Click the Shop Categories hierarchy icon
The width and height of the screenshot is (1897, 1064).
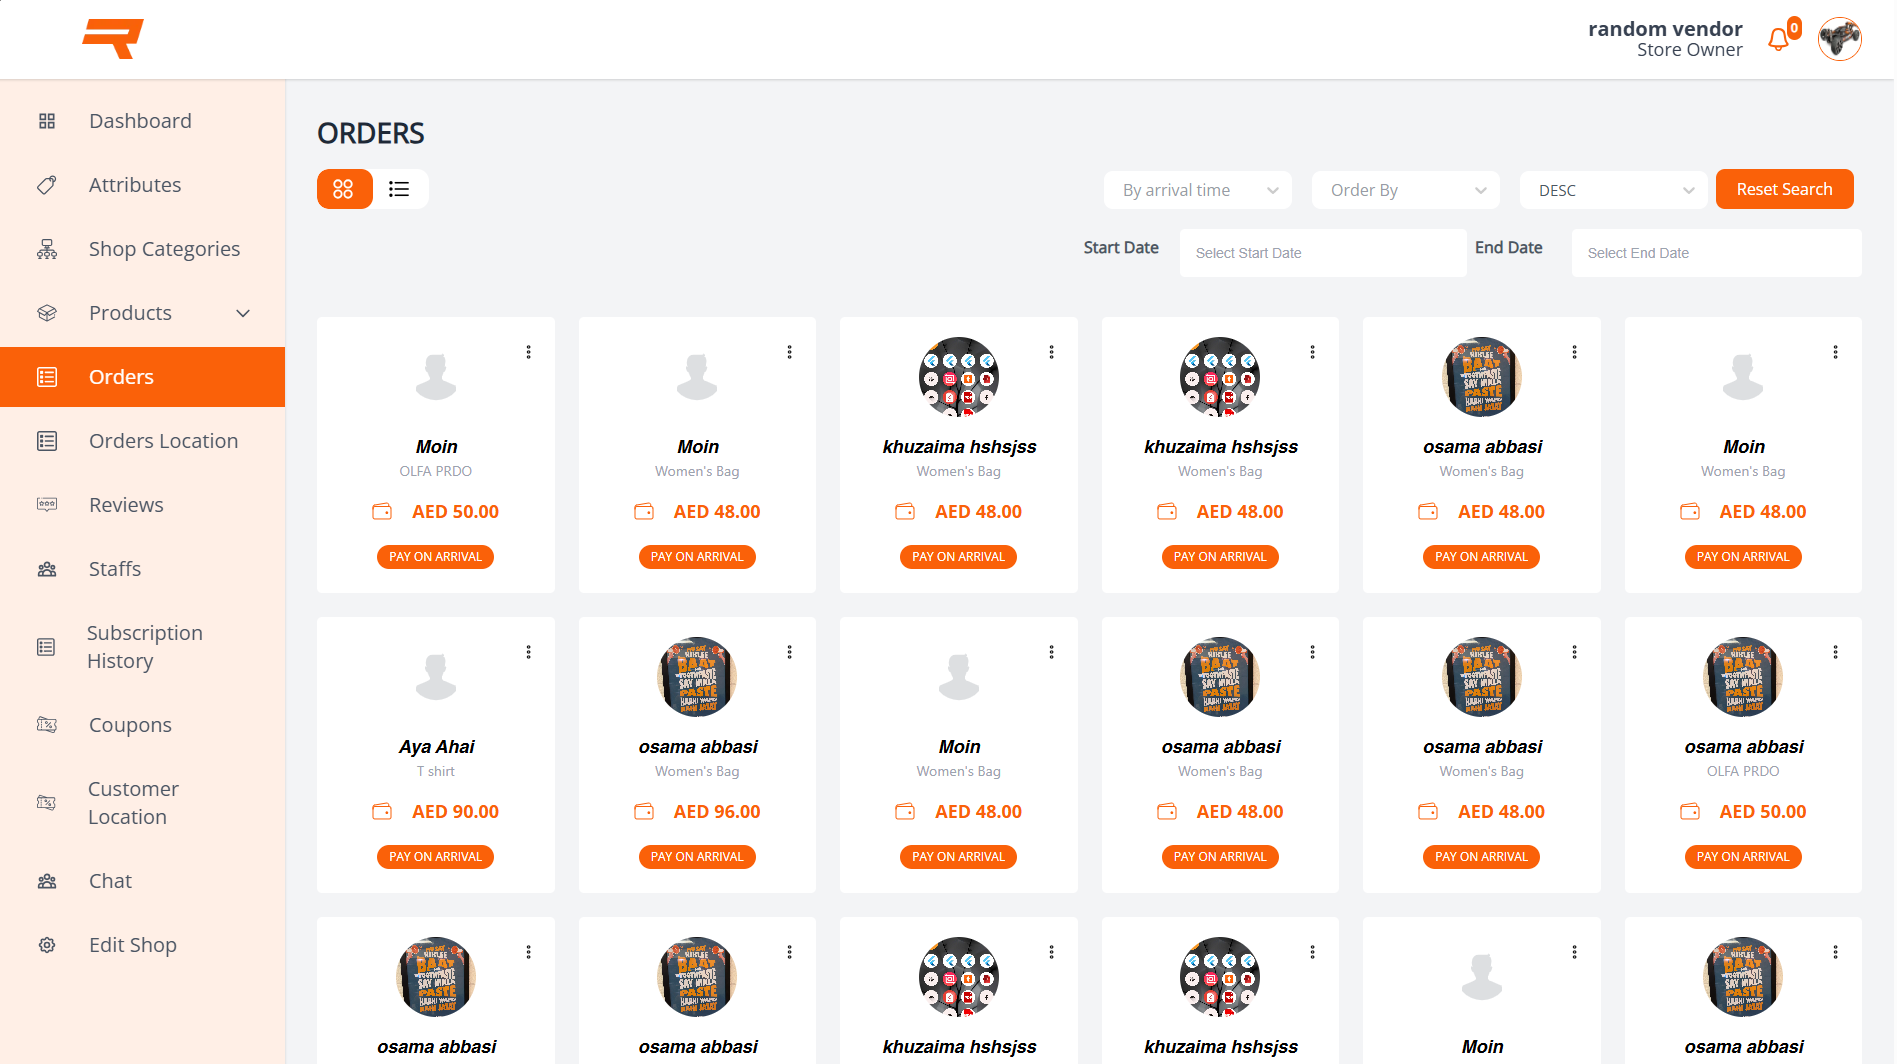tap(47, 249)
